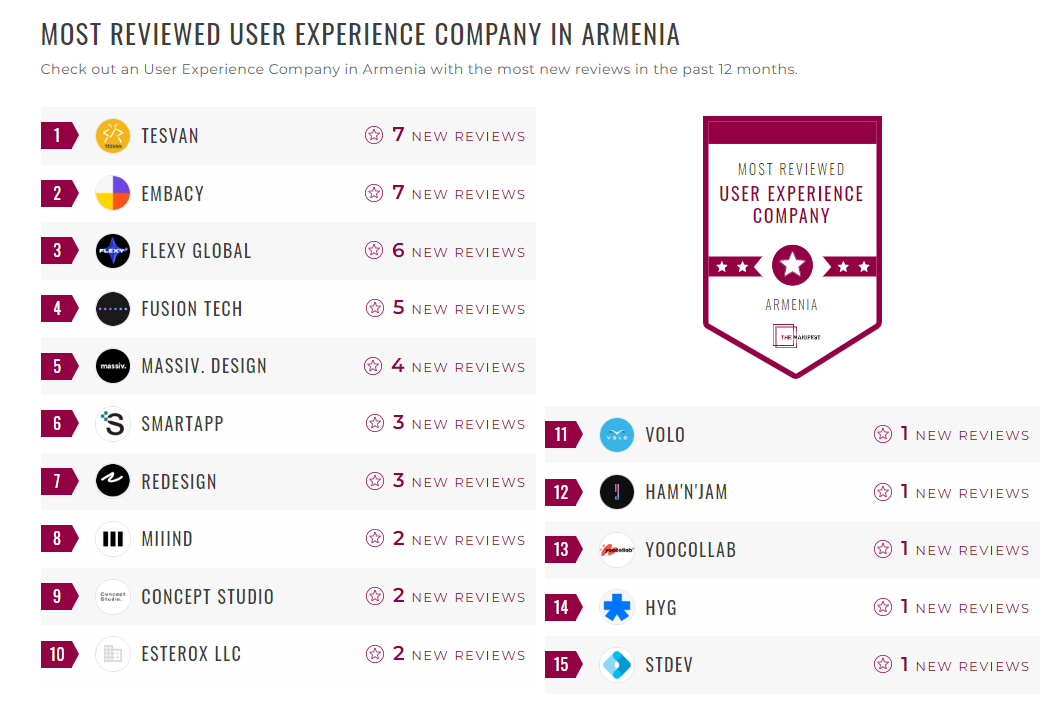
Task: Click the Most Reviewed User Experience badge
Action: pyautogui.click(x=792, y=246)
